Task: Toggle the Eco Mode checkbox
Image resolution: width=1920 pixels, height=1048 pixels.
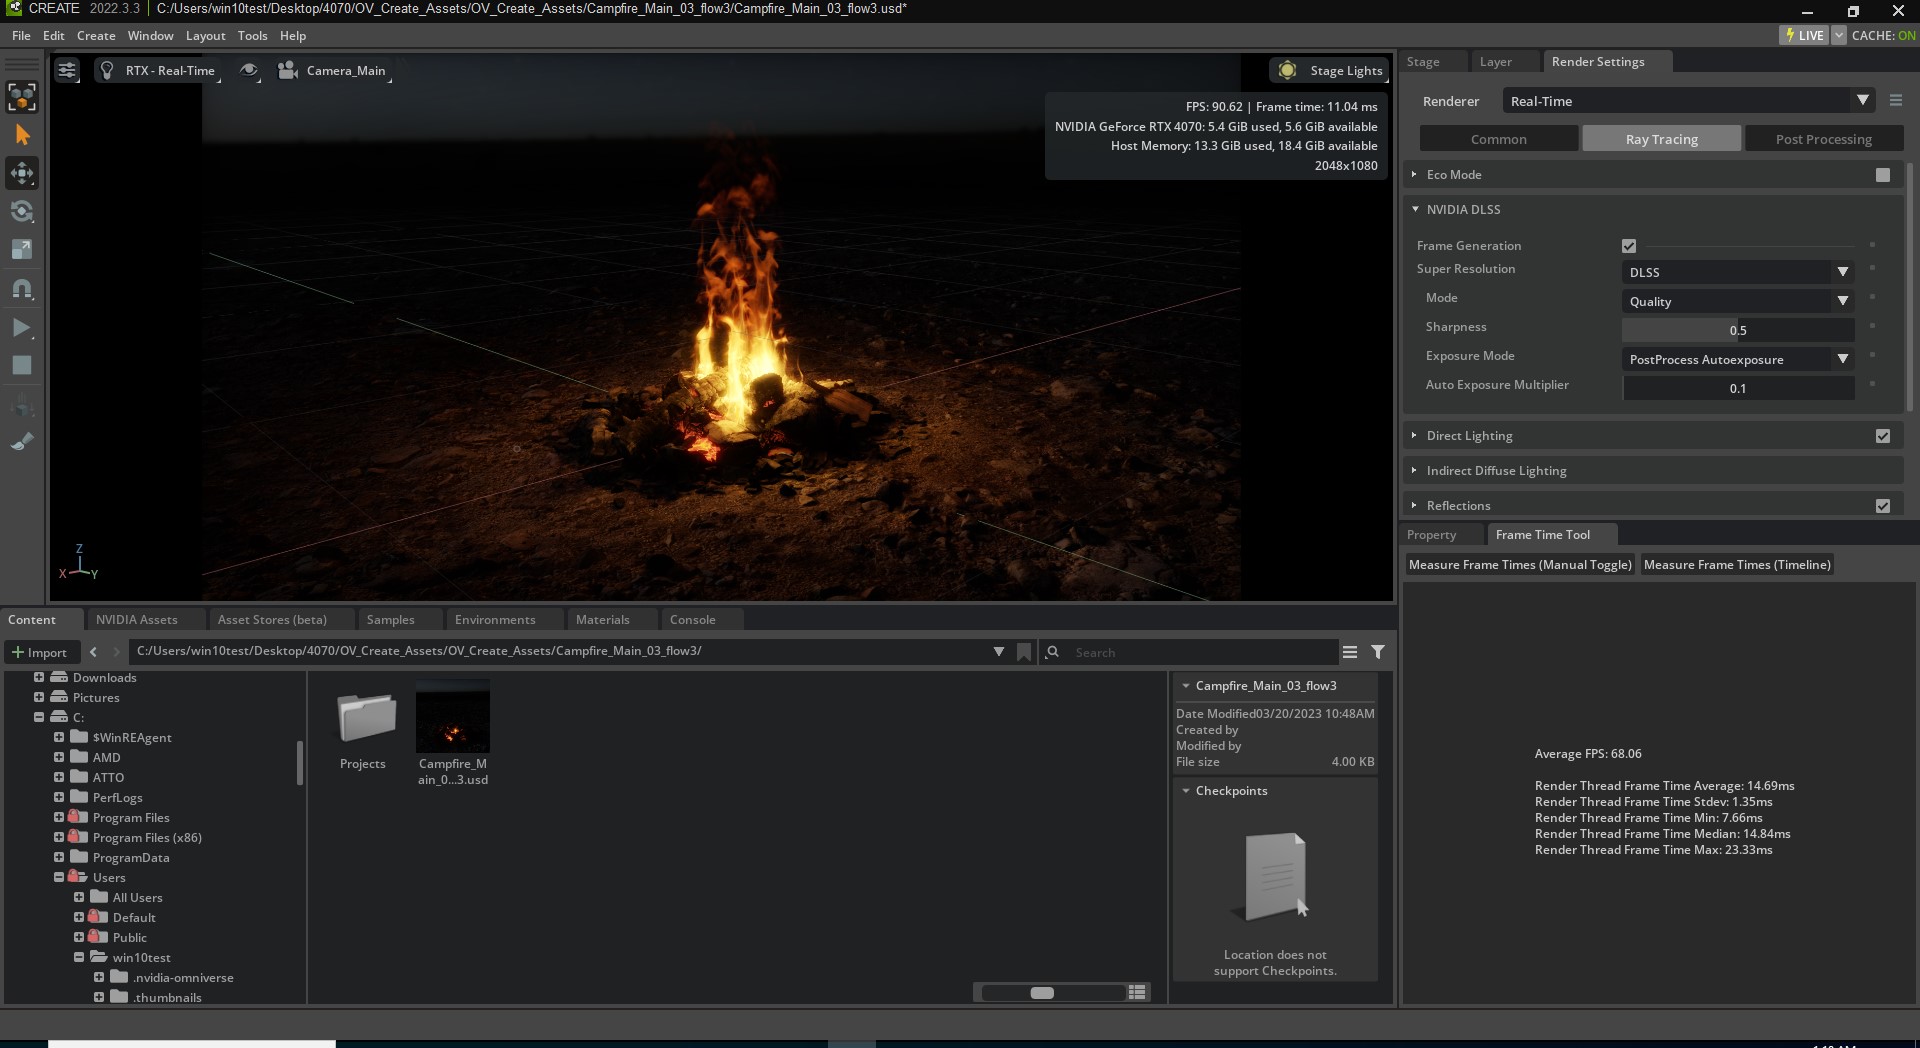Action: pyautogui.click(x=1883, y=175)
